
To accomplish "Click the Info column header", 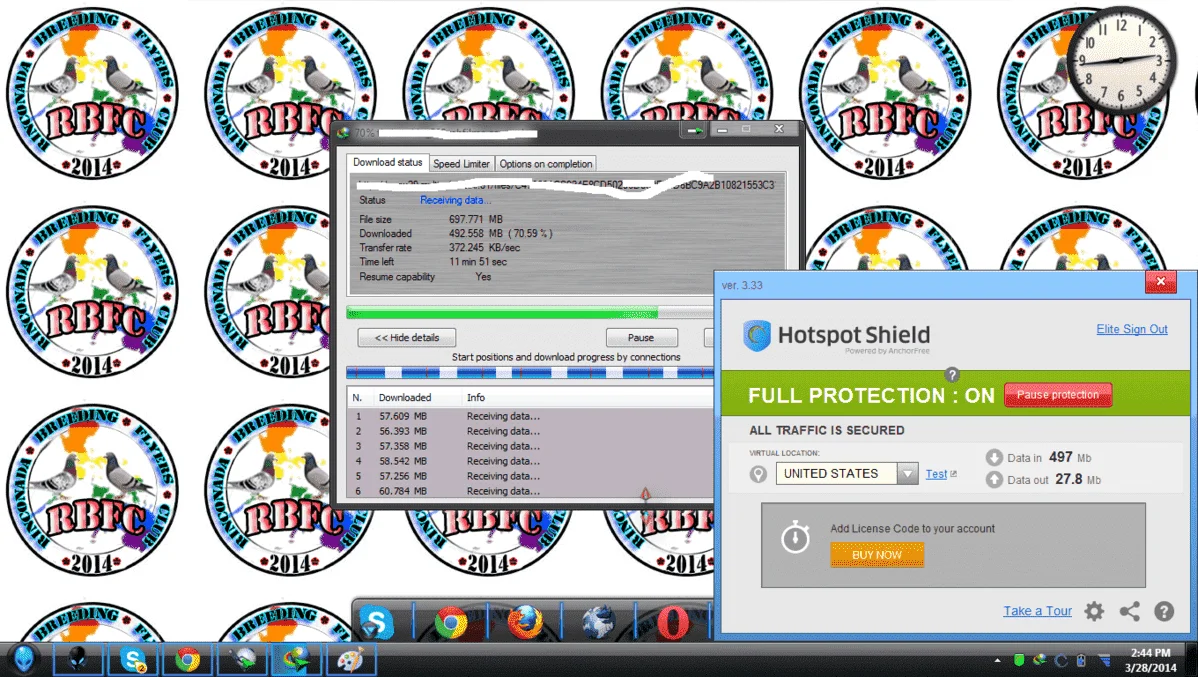I will (x=476, y=397).
